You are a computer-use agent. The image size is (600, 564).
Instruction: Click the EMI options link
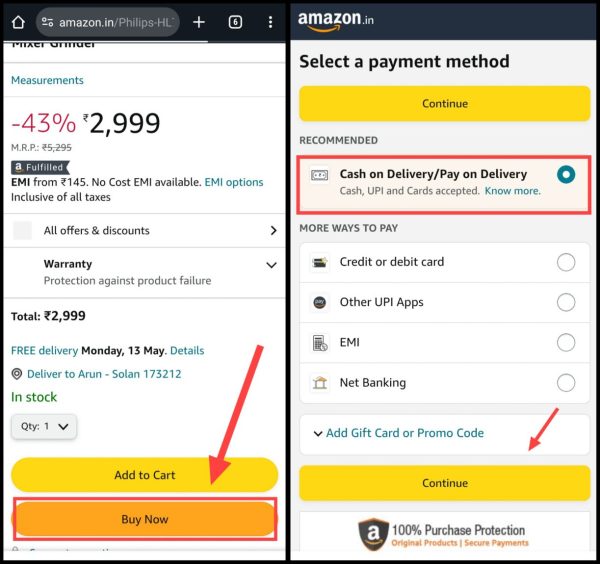tap(234, 182)
